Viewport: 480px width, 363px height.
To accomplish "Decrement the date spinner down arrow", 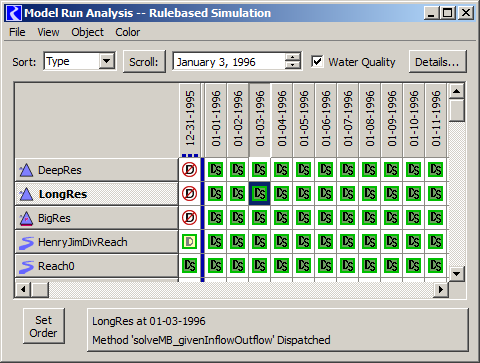I will tap(292, 65).
